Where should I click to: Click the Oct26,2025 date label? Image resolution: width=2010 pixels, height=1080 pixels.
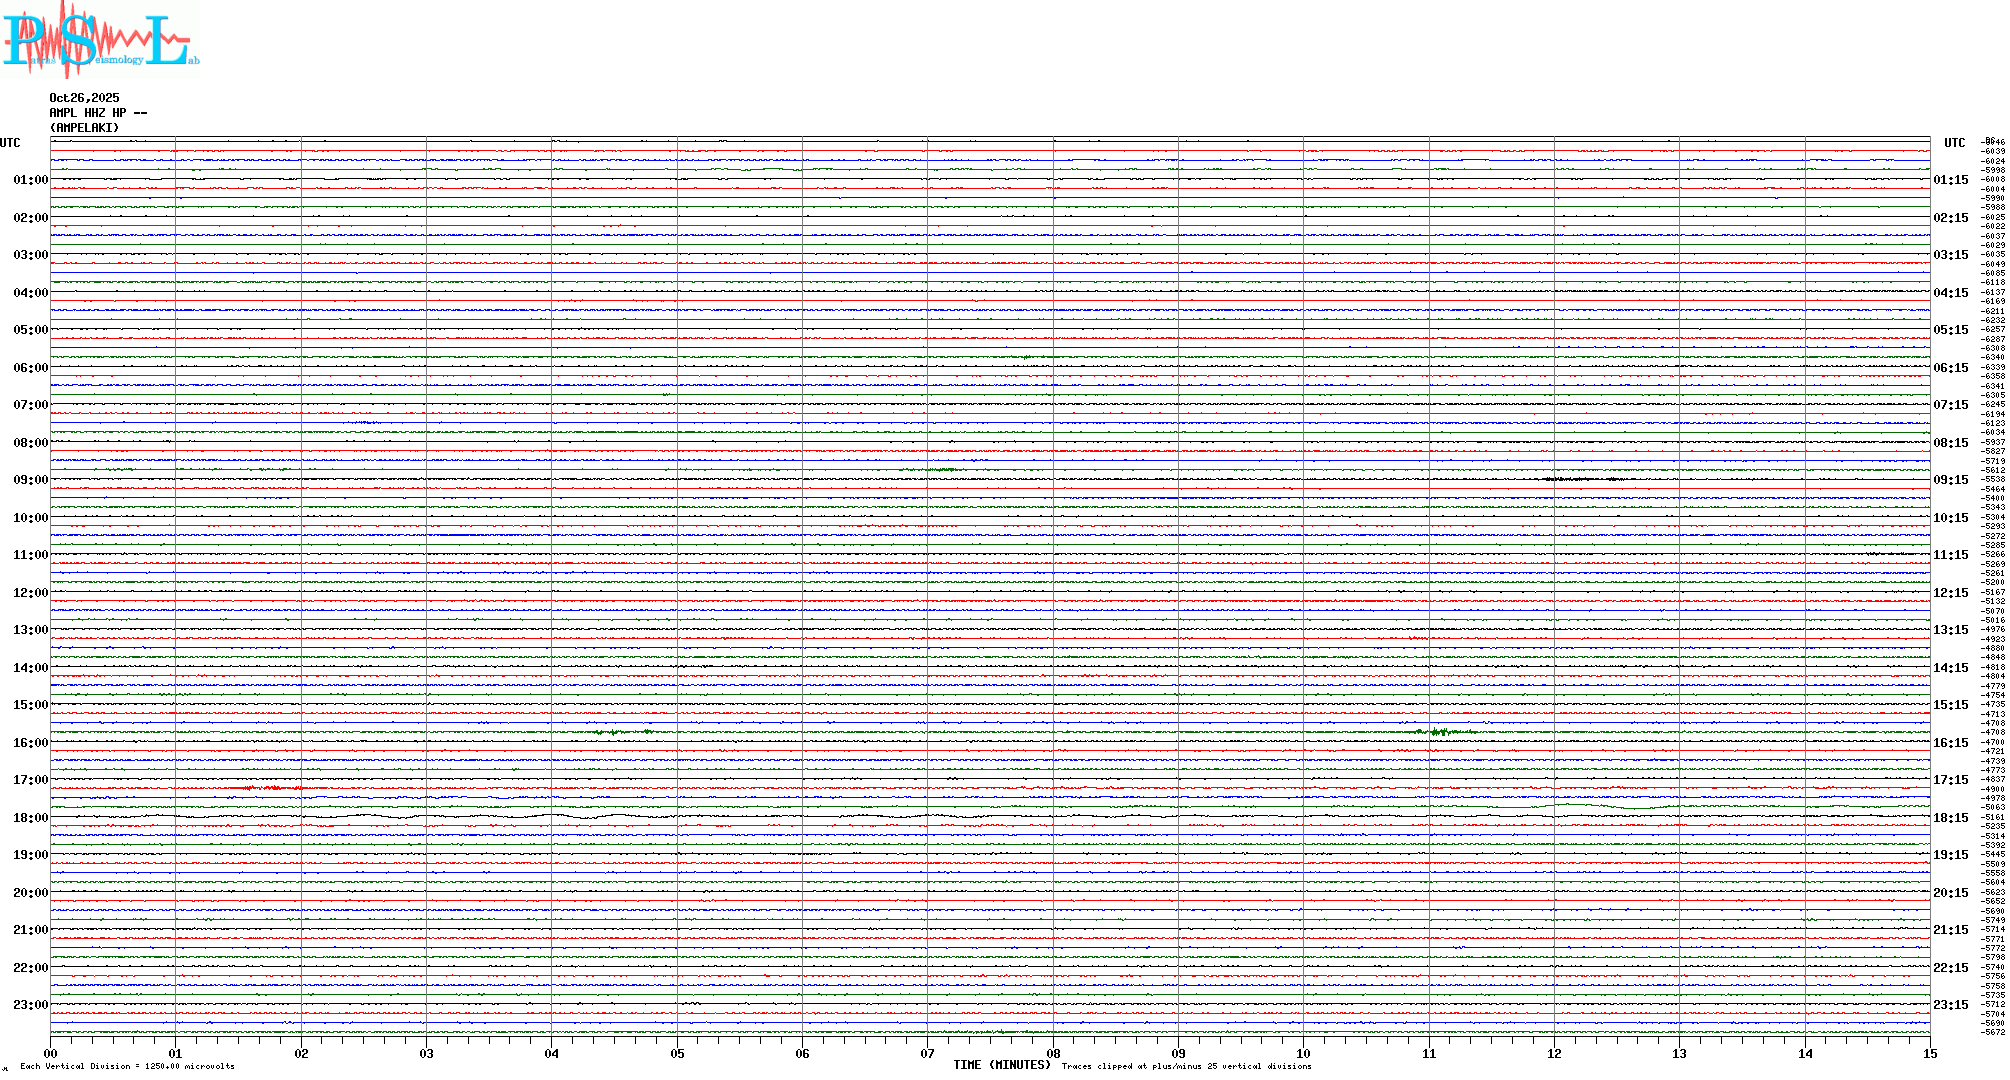[84, 98]
